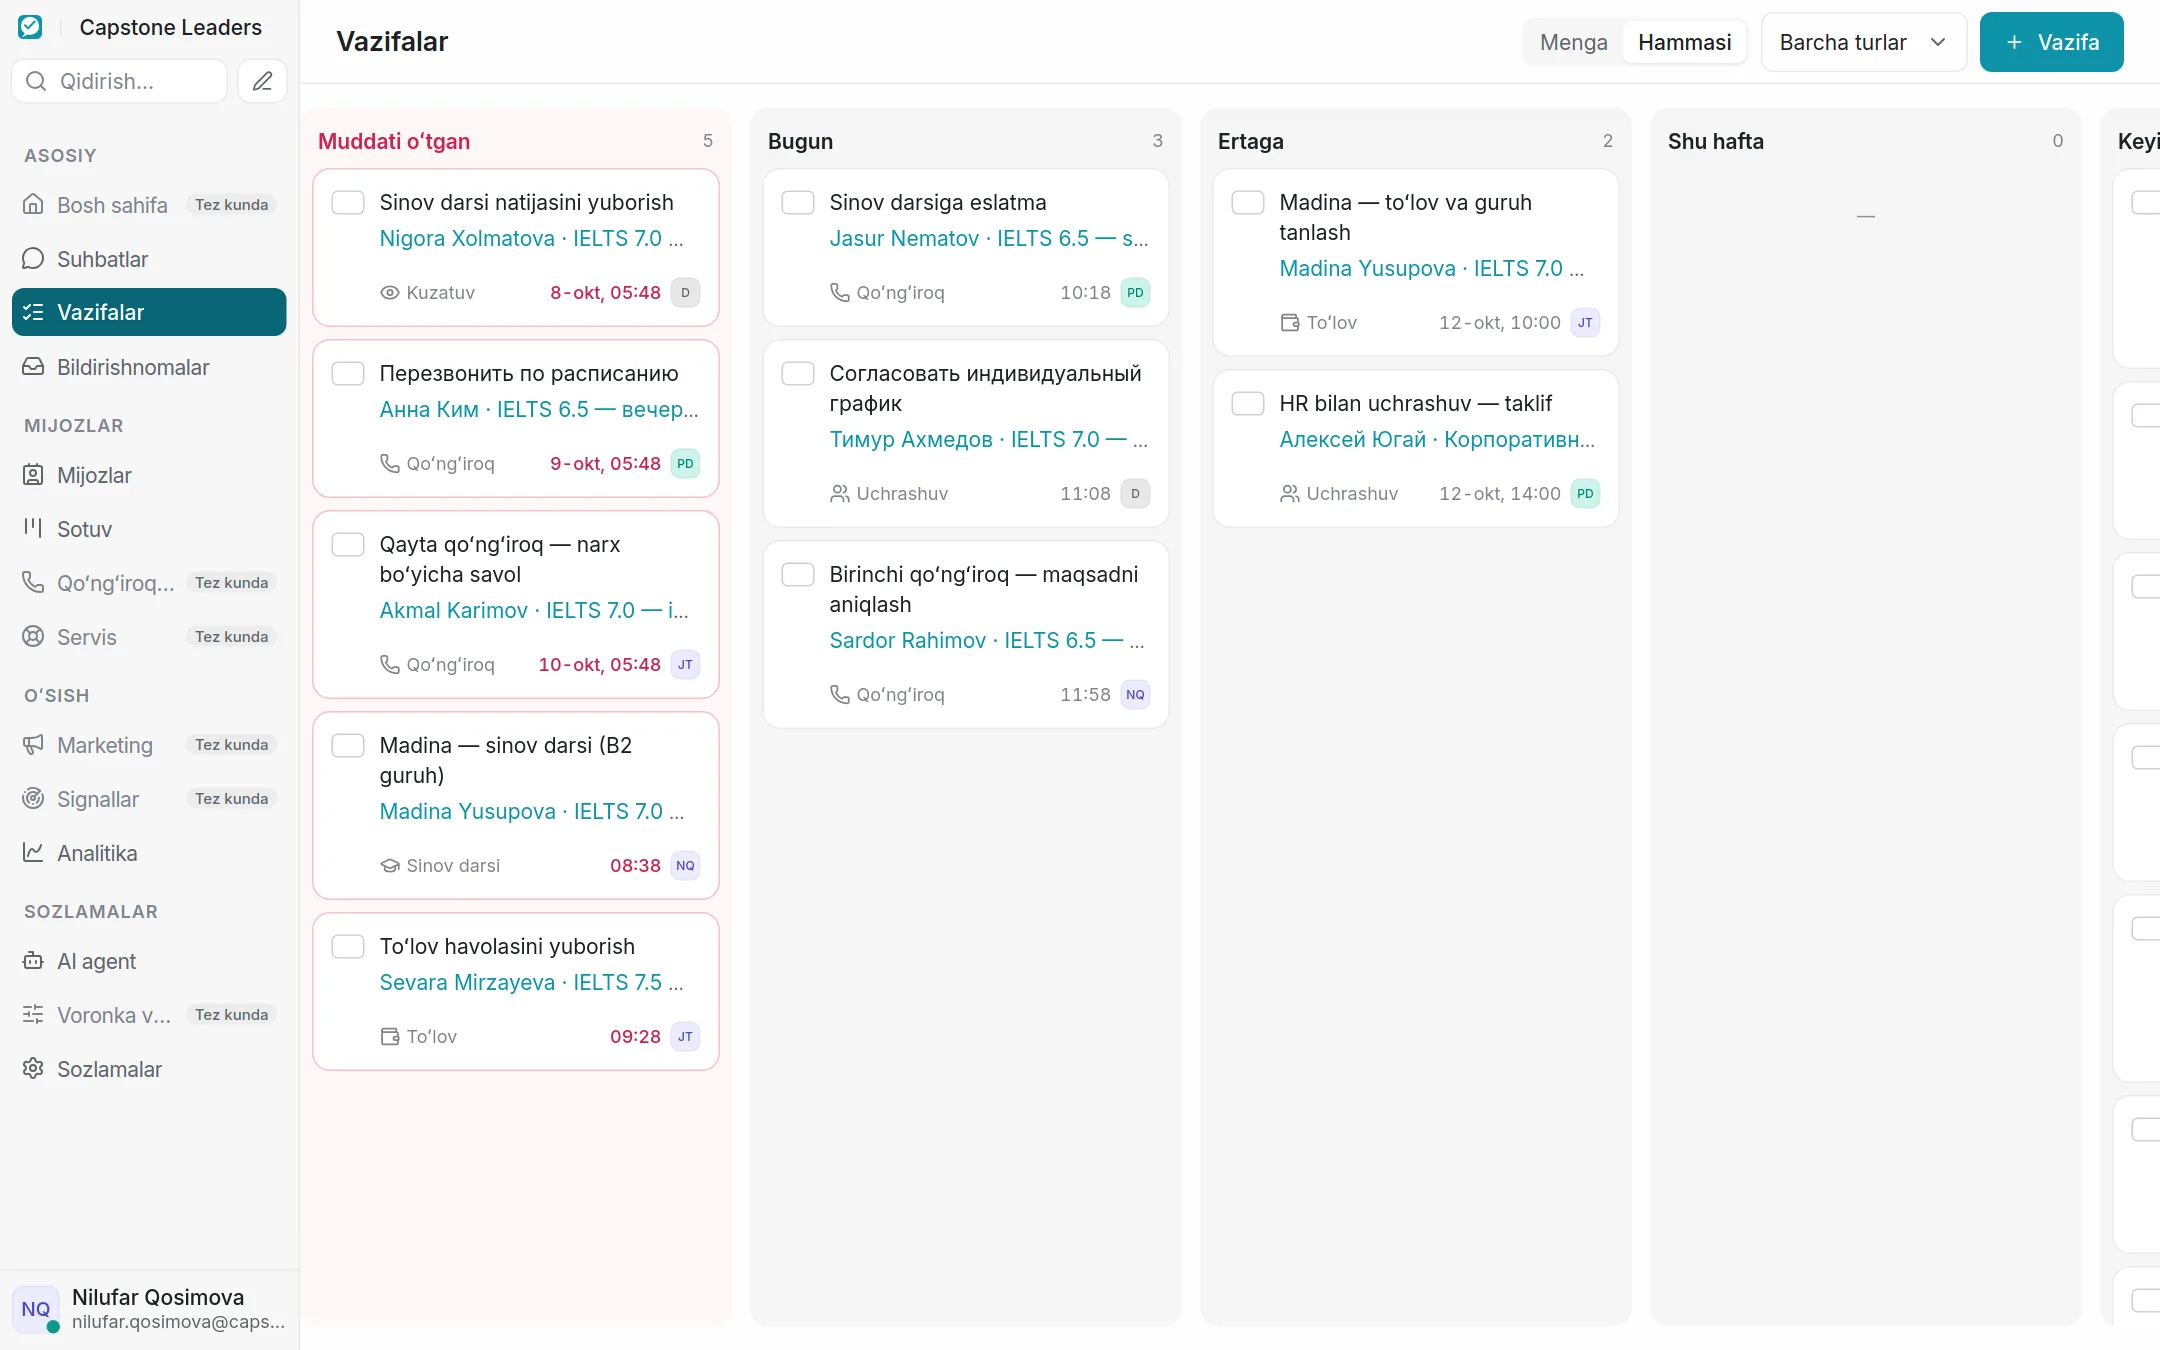This screenshot has width=2160, height=1350.
Task: Tick 'To'lov havolasini yuborish' checkbox
Action: pos(348,947)
